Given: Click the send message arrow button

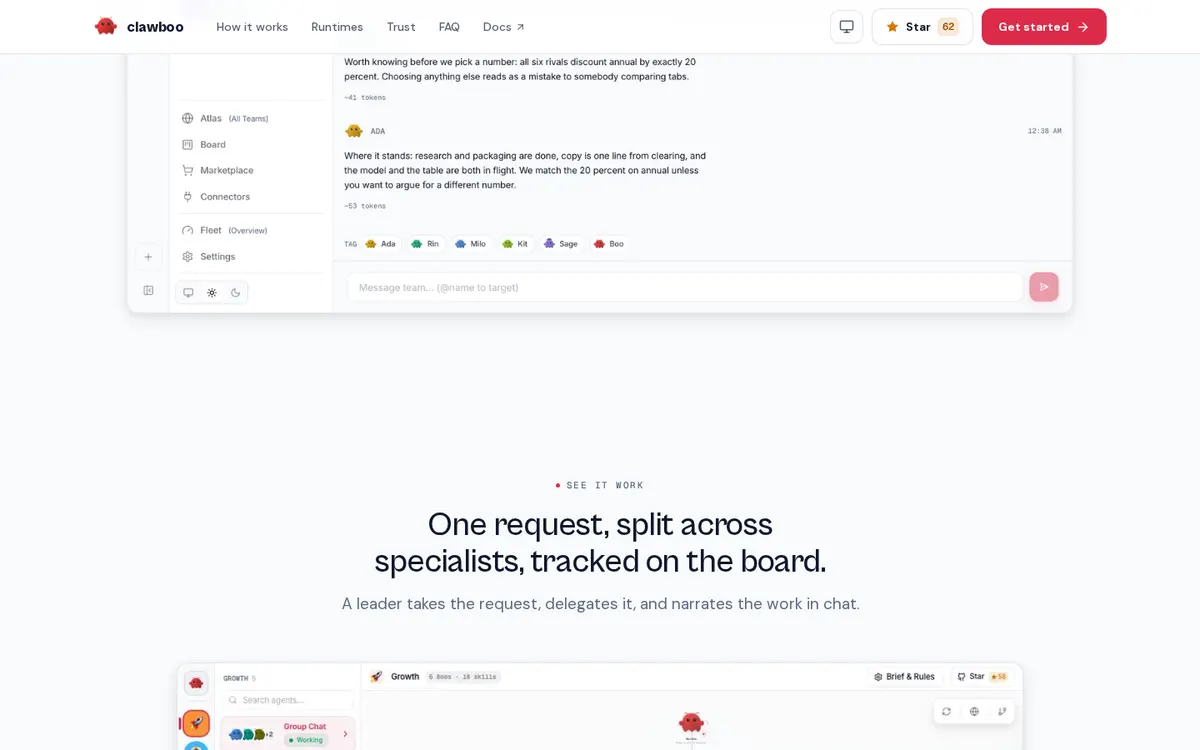Looking at the screenshot, I should coord(1044,287).
